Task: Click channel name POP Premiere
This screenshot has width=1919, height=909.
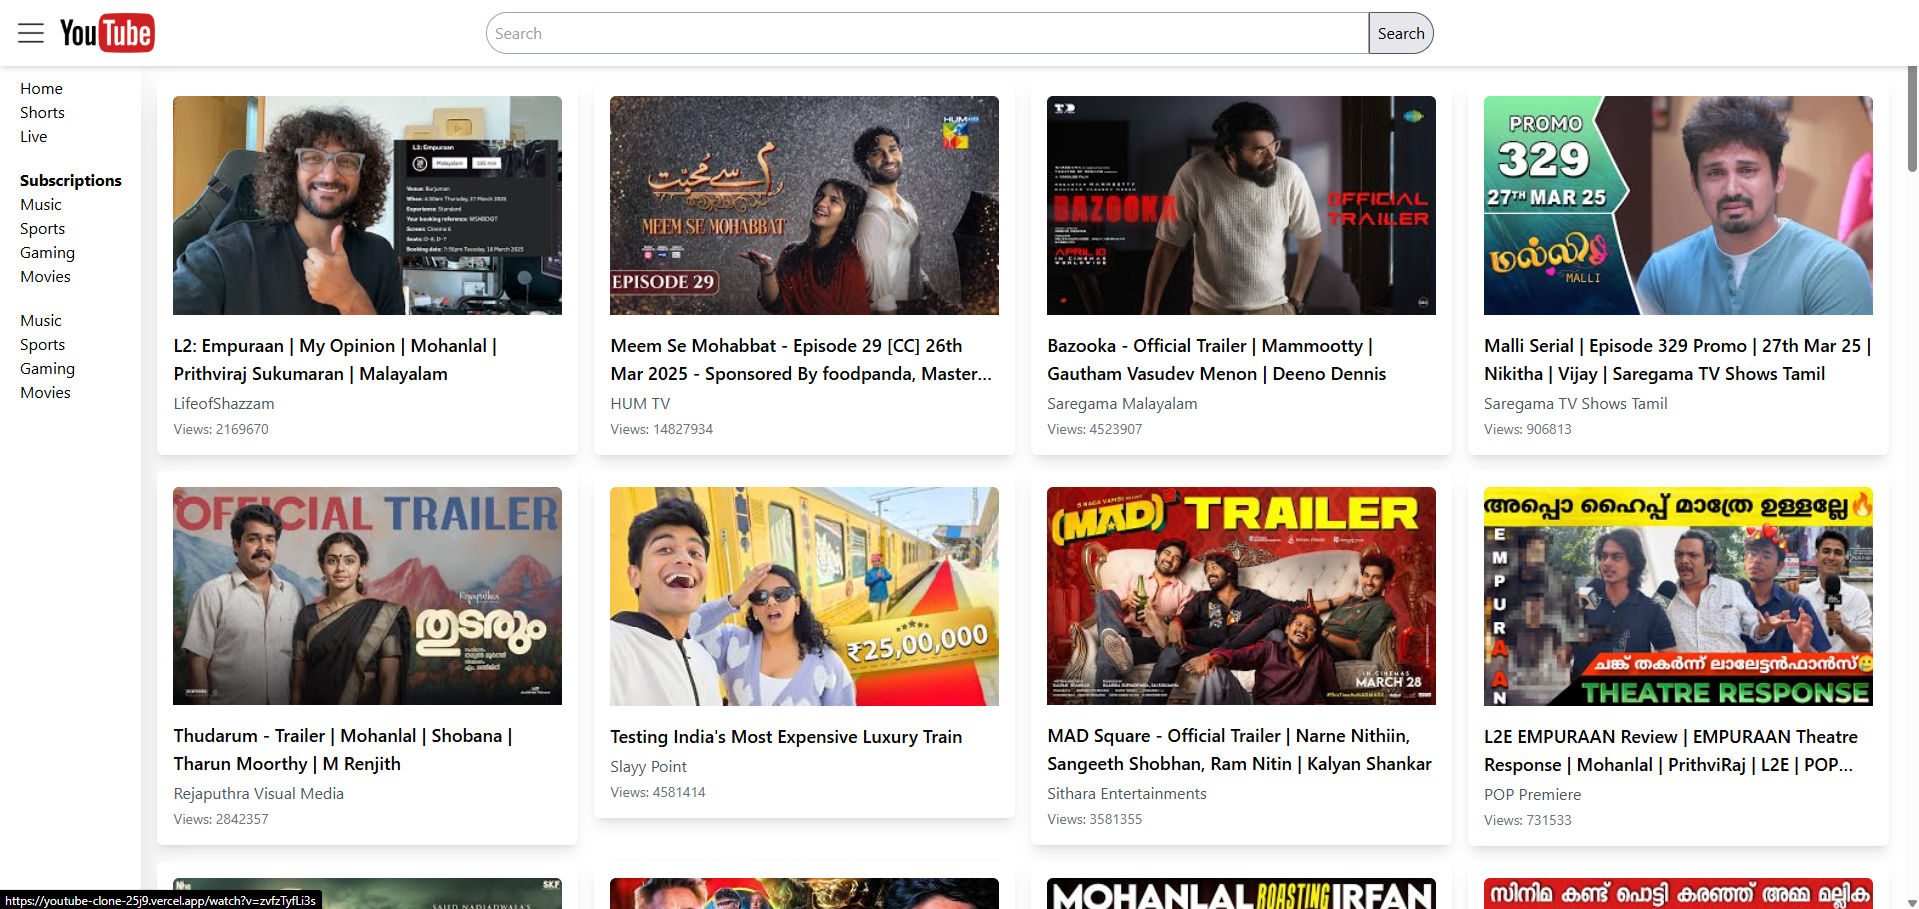Action: point(1533,795)
